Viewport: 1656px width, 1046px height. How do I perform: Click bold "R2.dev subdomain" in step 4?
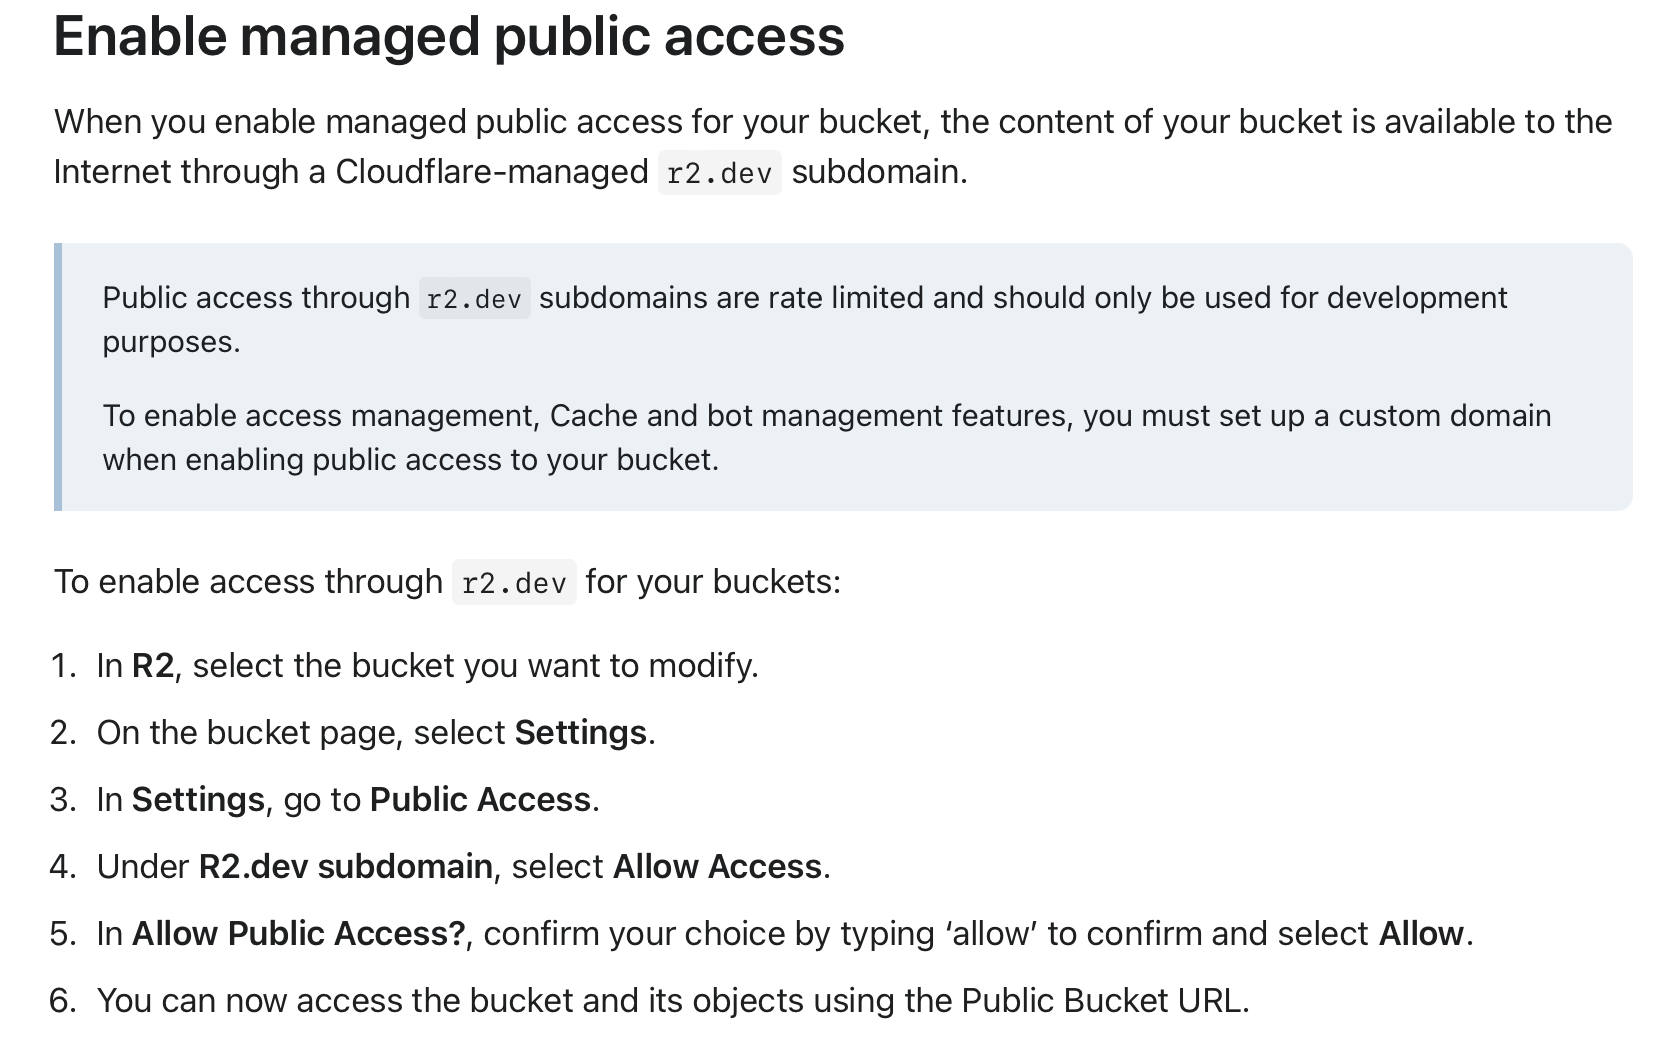pyautogui.click(x=345, y=867)
